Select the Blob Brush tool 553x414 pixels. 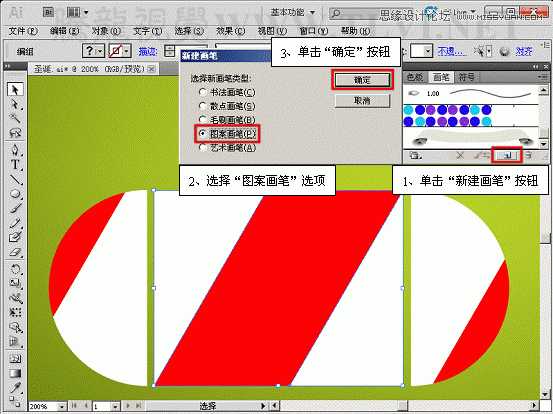click(x=15, y=237)
